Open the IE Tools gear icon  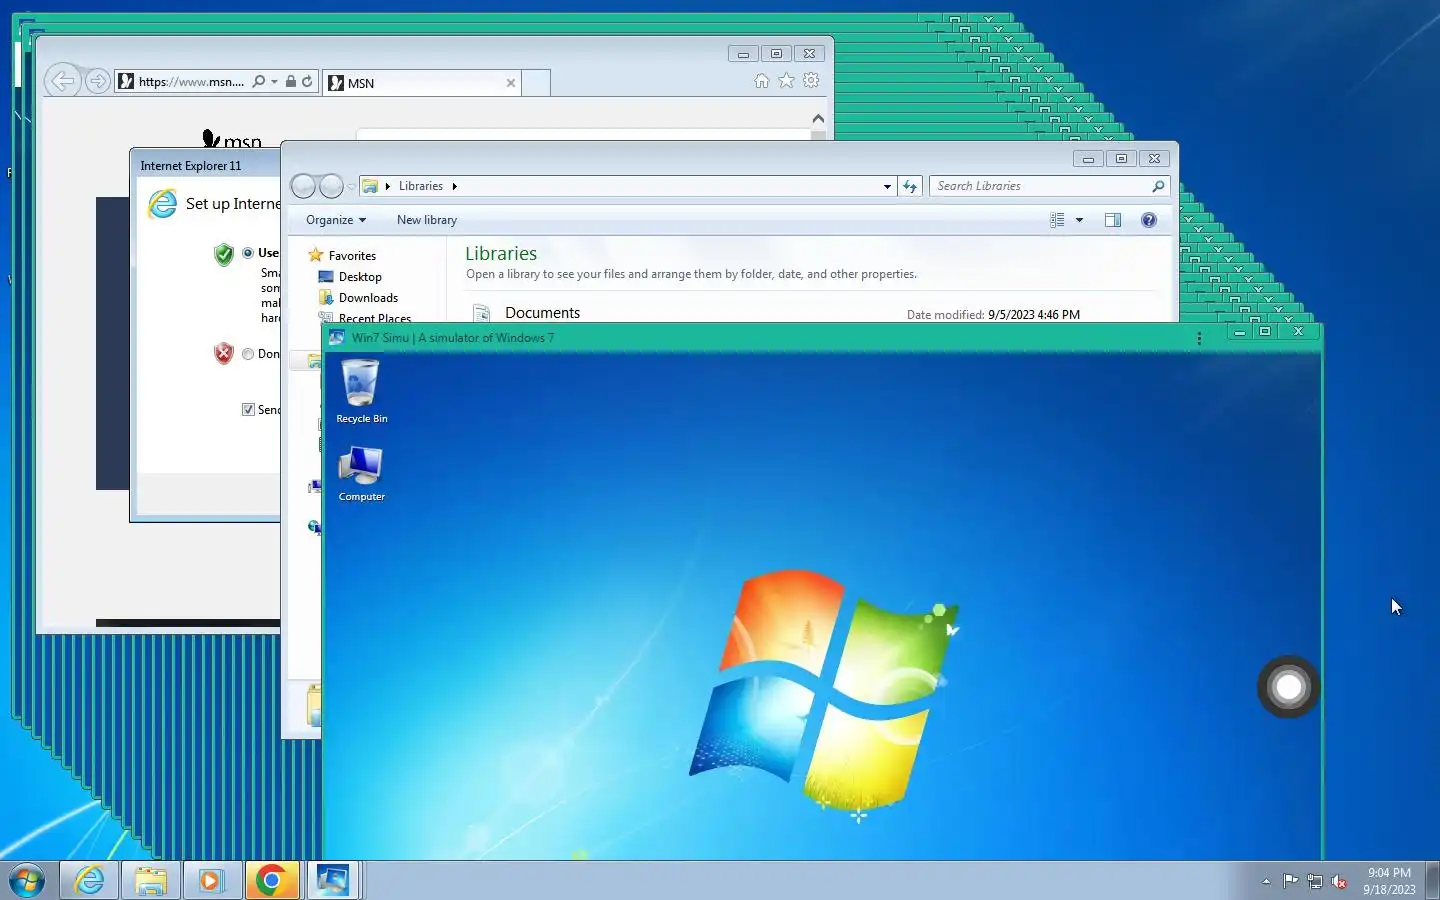click(811, 81)
